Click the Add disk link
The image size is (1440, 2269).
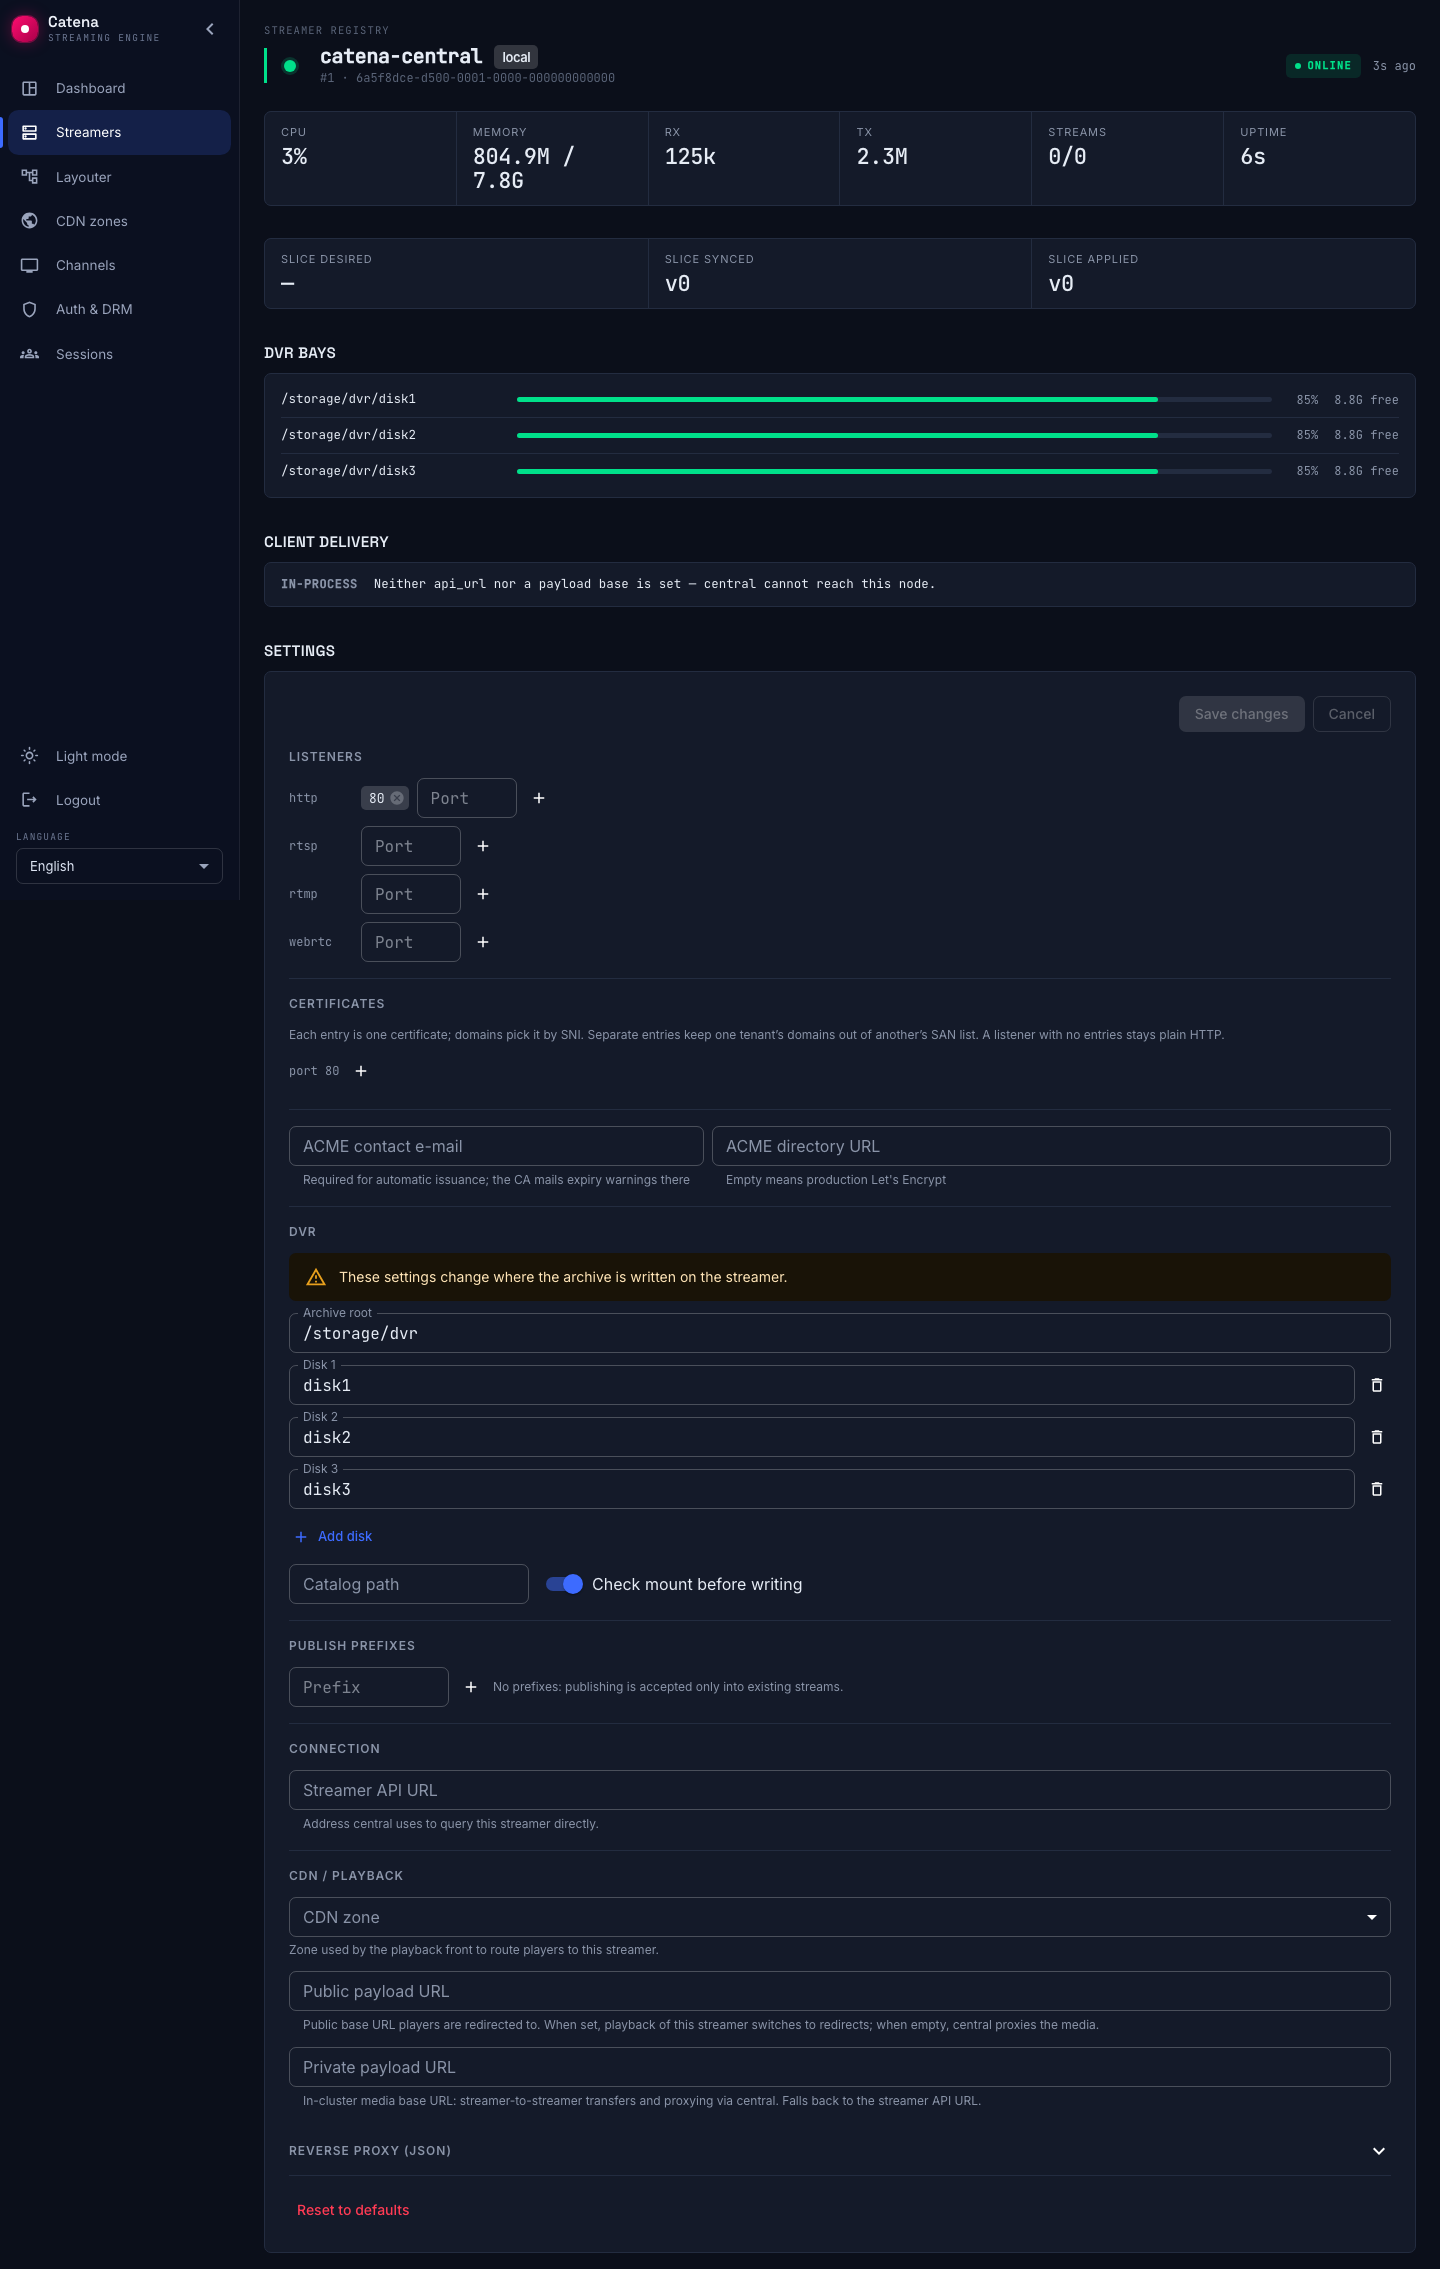pyautogui.click(x=334, y=1536)
